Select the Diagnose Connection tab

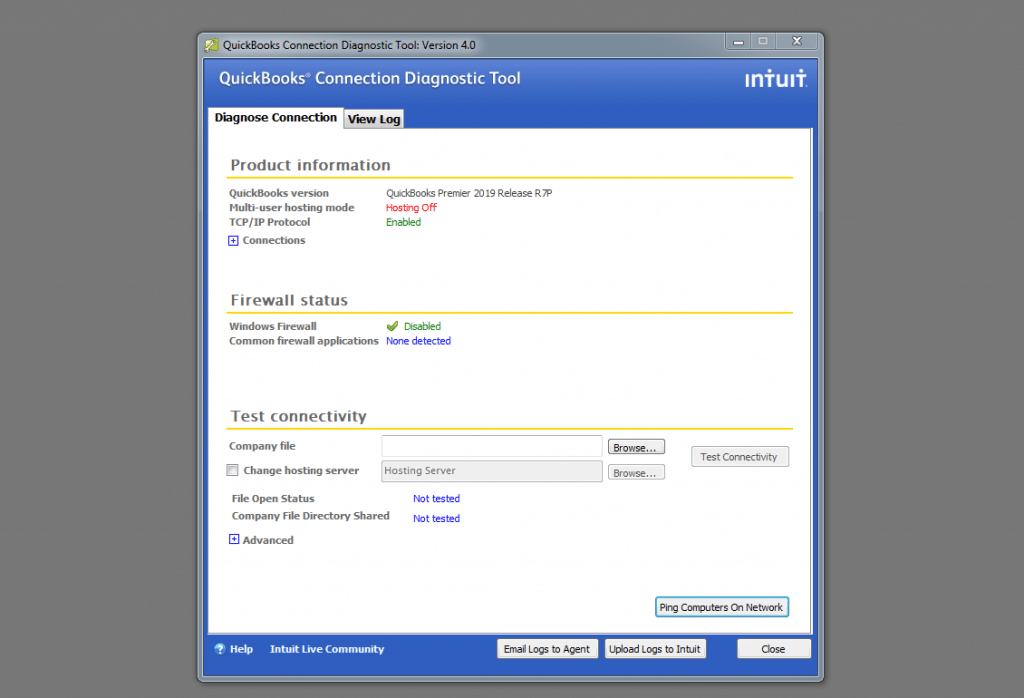[x=276, y=118]
